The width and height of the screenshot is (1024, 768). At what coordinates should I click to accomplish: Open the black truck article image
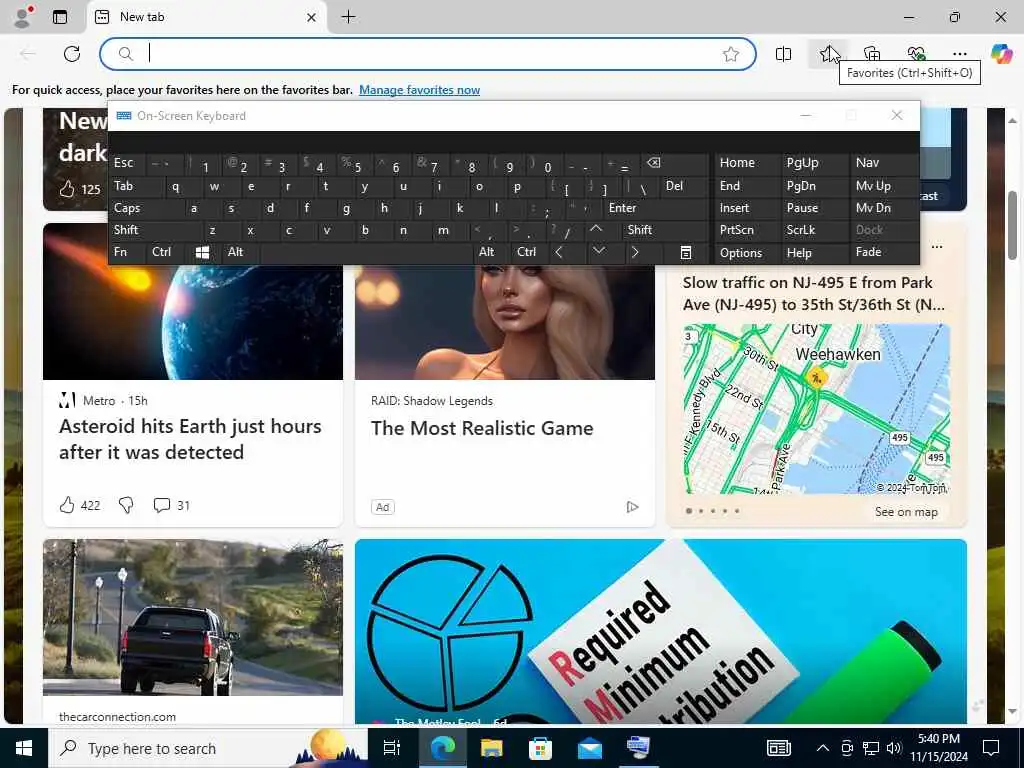193,617
